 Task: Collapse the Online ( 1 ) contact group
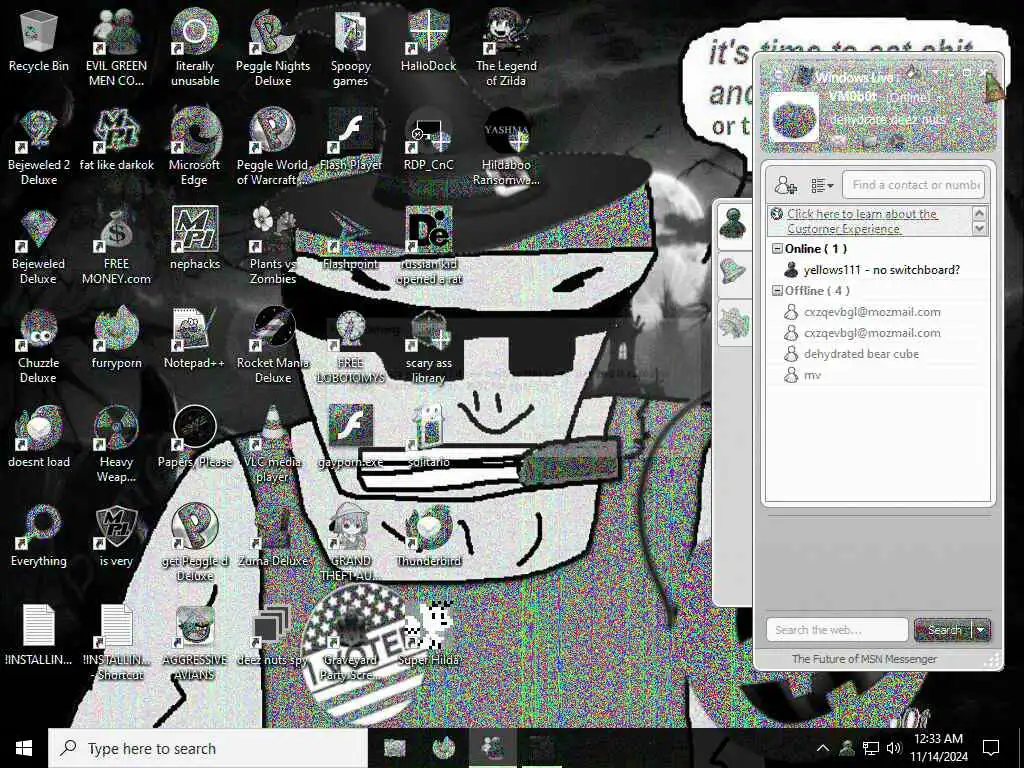pyautogui.click(x=777, y=249)
